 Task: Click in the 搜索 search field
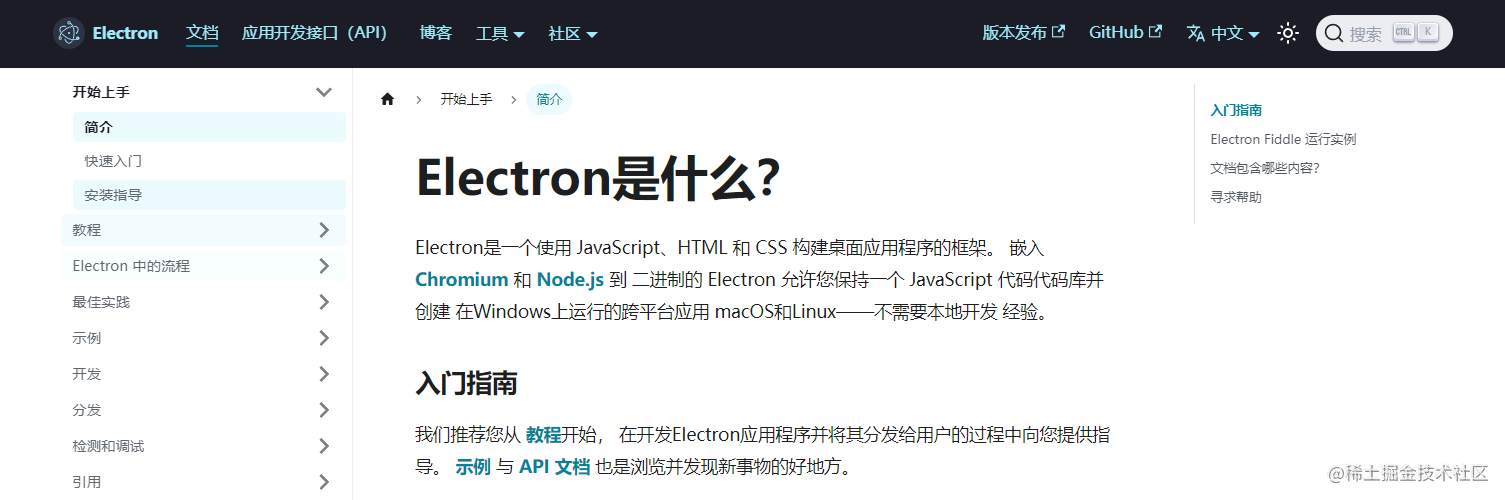point(1384,33)
